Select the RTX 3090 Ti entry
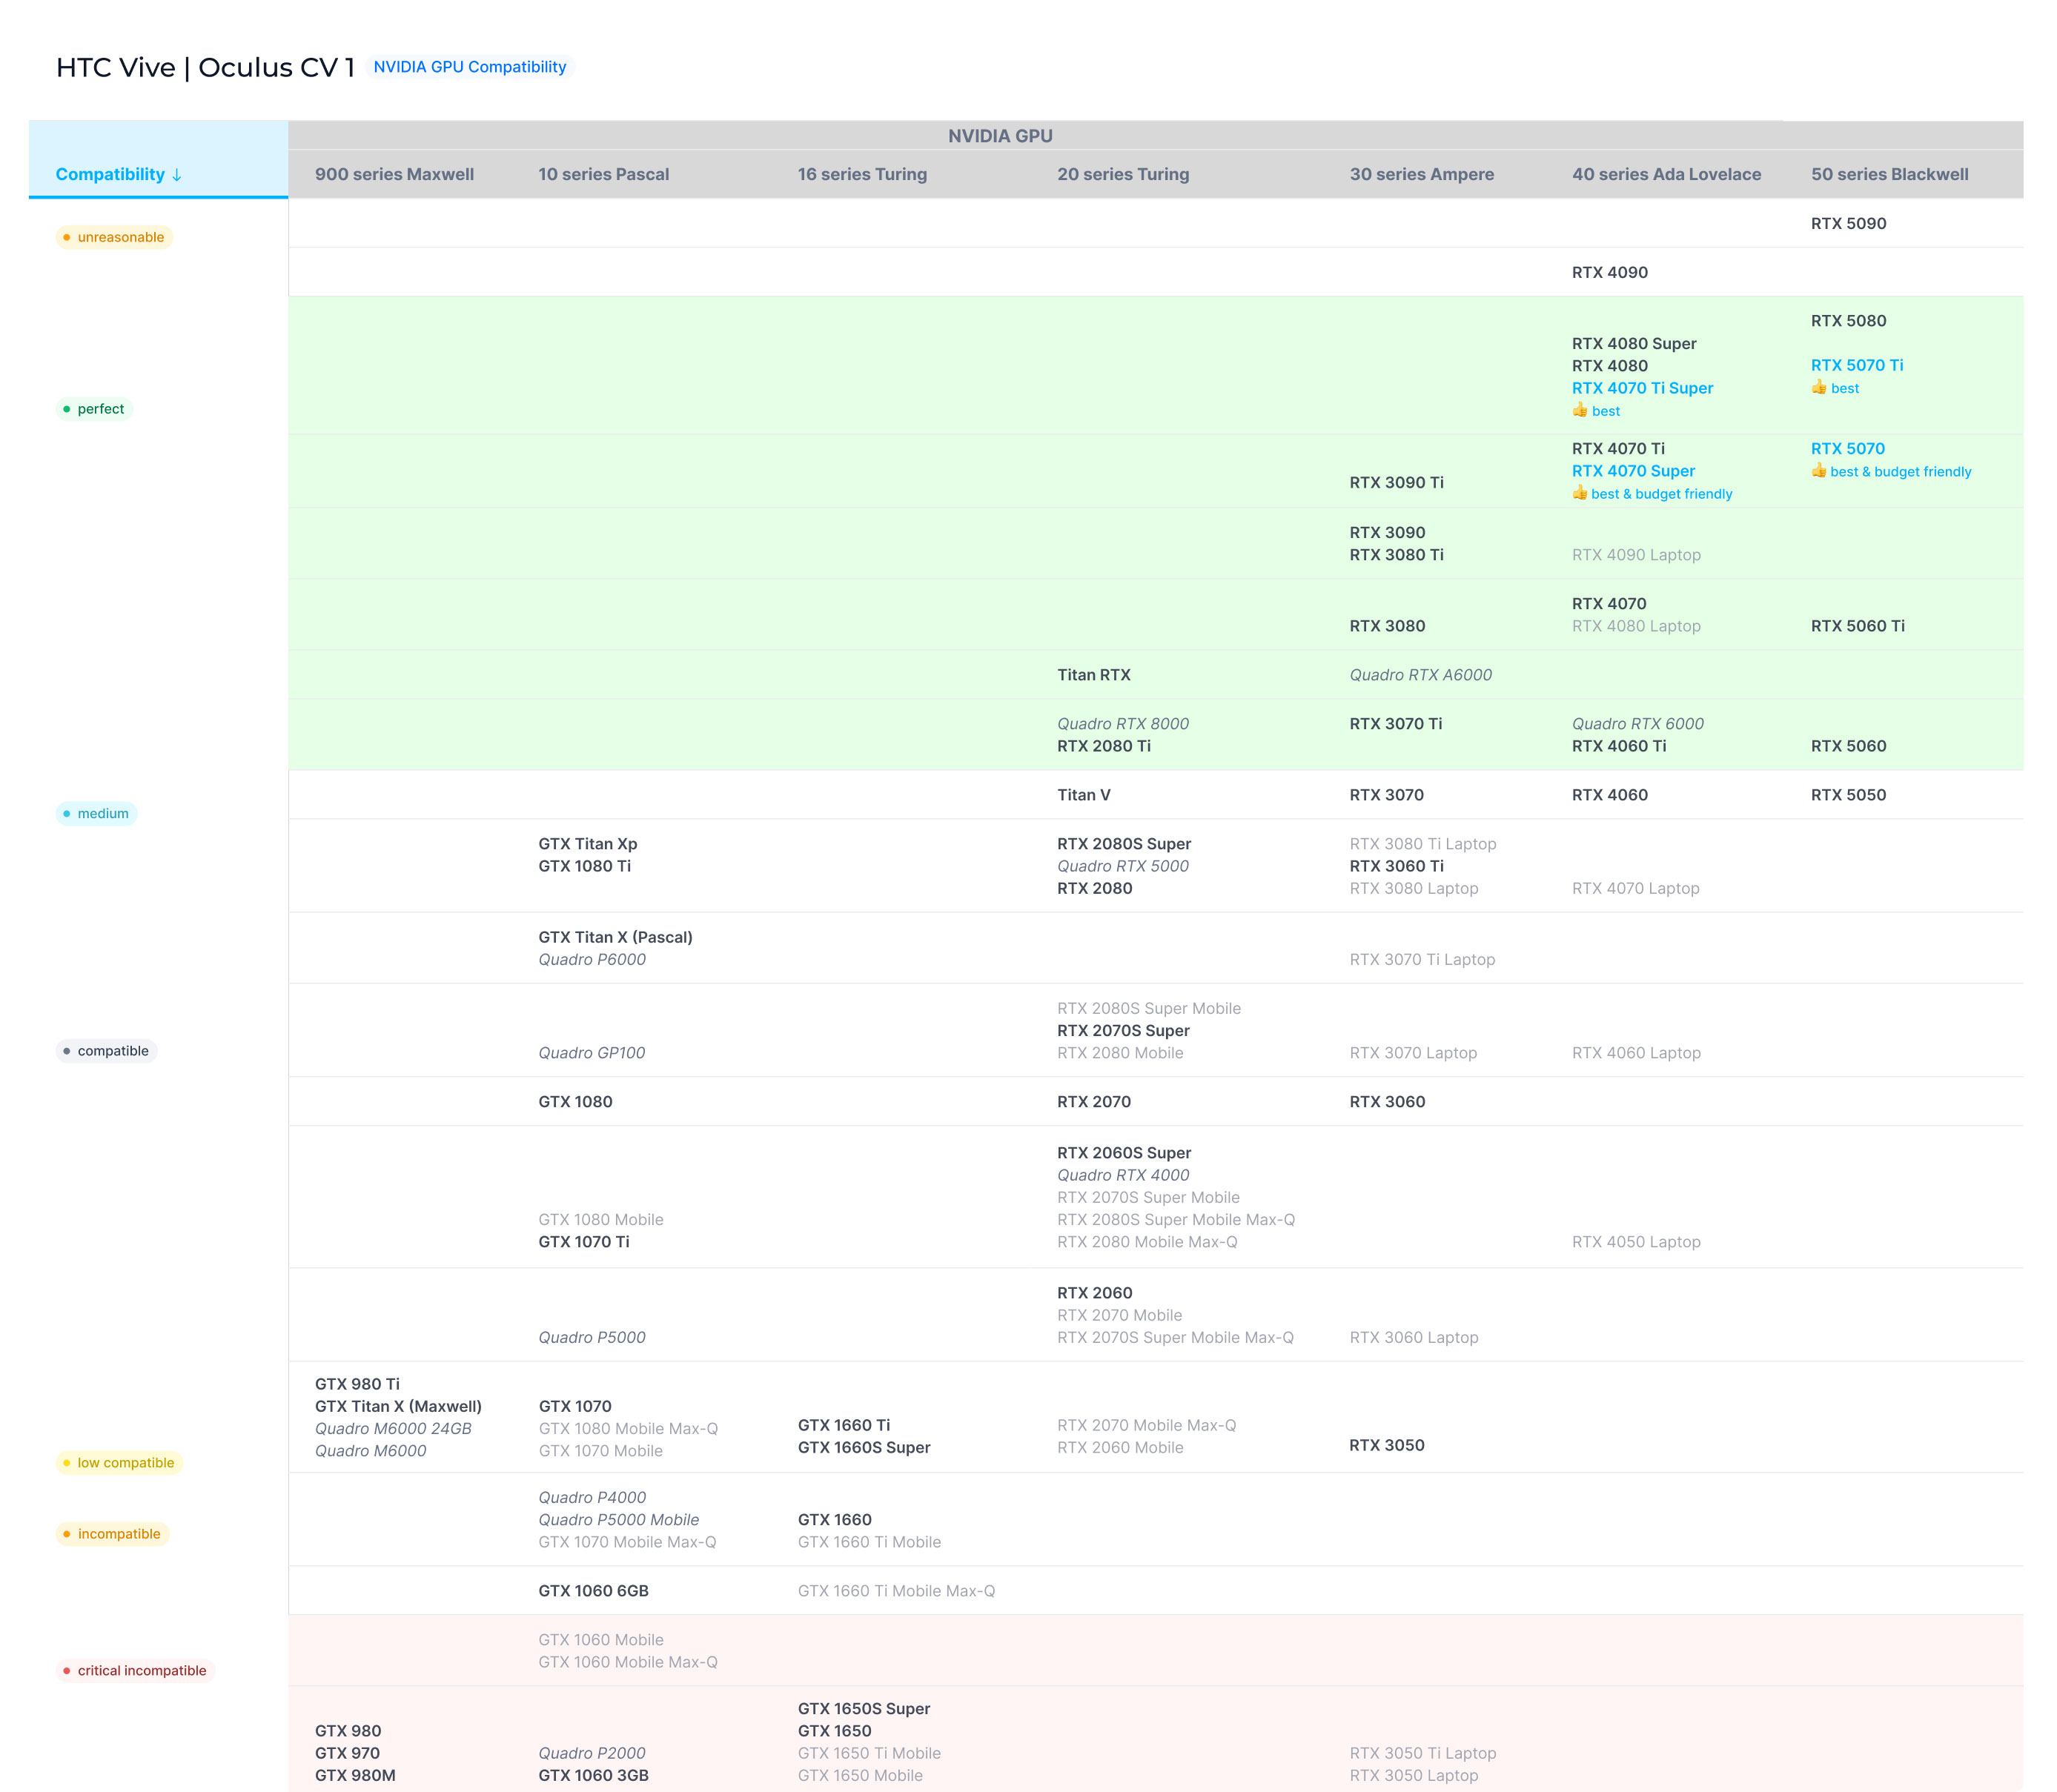Image resolution: width=2057 pixels, height=1792 pixels. [x=1396, y=483]
